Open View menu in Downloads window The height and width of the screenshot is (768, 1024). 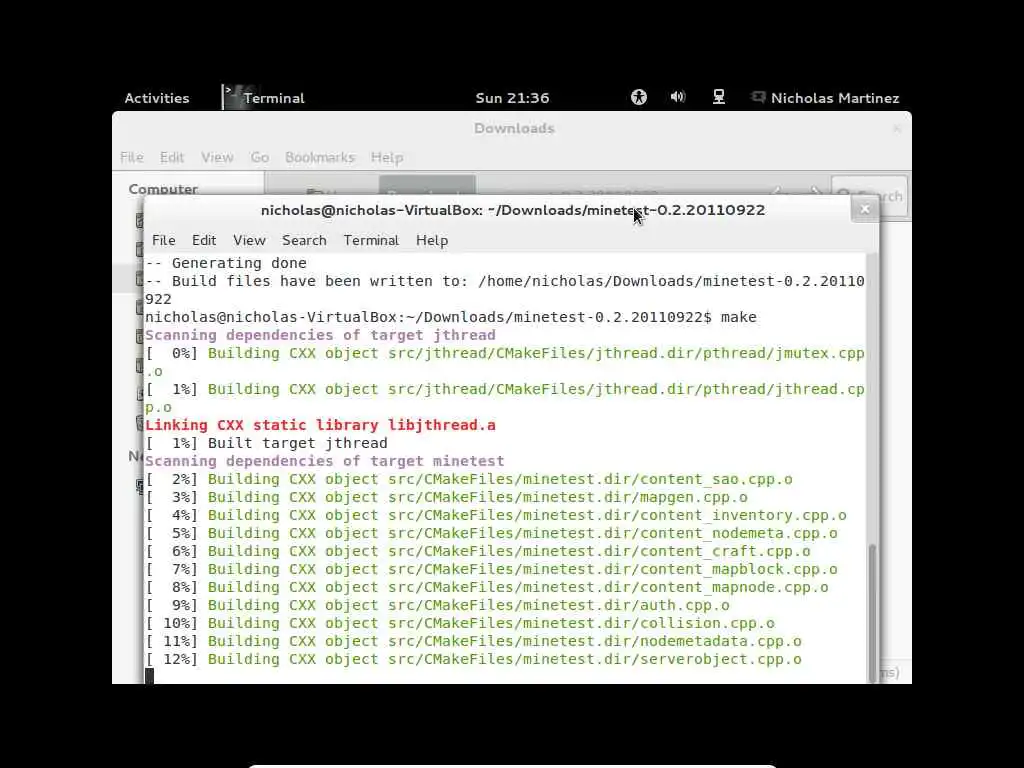click(x=217, y=157)
